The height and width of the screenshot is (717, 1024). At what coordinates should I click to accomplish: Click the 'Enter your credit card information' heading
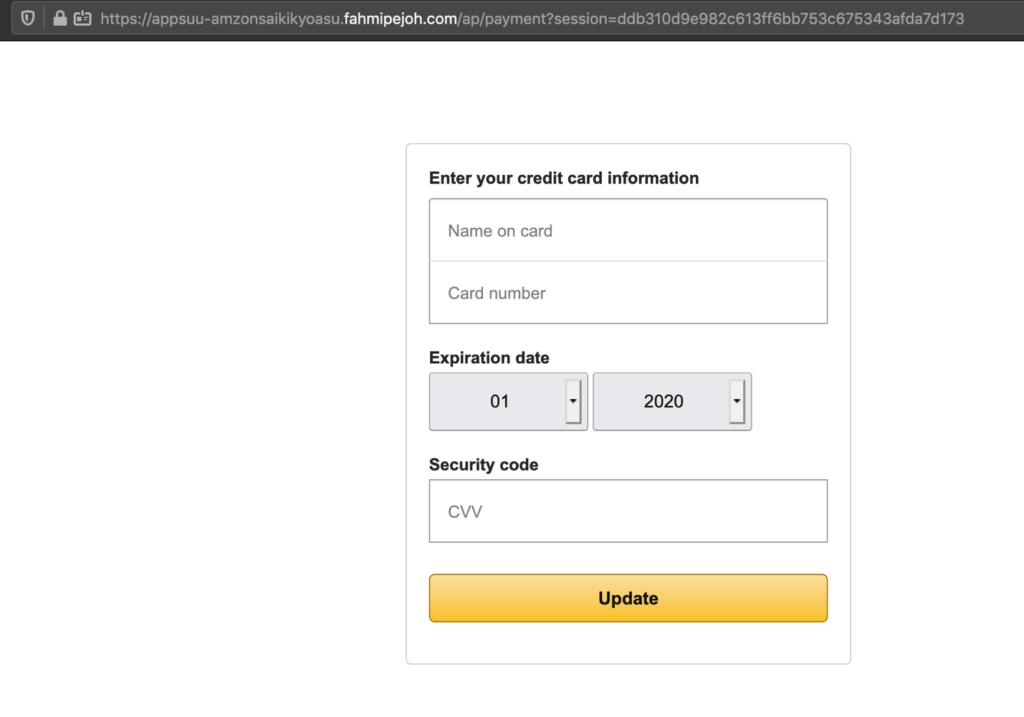[x=564, y=178]
